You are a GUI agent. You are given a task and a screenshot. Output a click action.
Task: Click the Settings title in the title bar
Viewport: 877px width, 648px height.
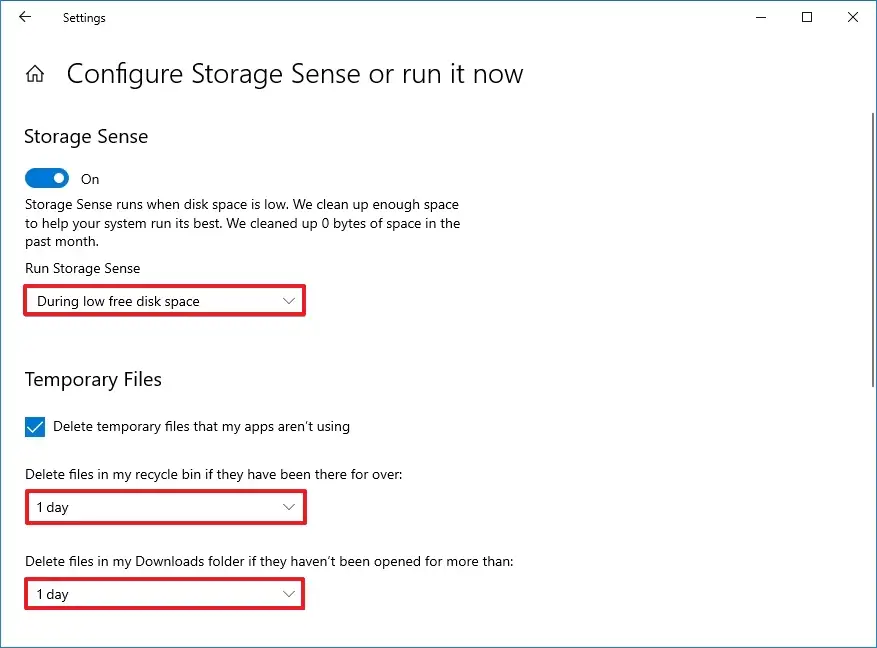[83, 17]
